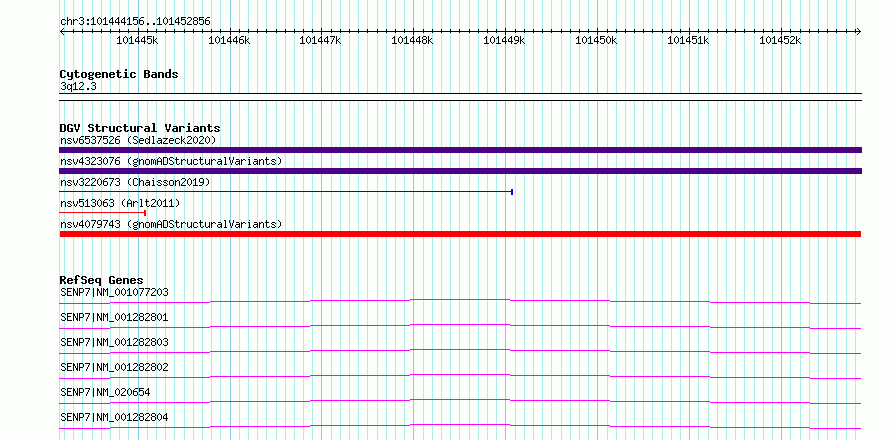Image resolution: width=890 pixels, height=440 pixels.
Task: Select the RefSeq Genes track title
Action: [101, 280]
